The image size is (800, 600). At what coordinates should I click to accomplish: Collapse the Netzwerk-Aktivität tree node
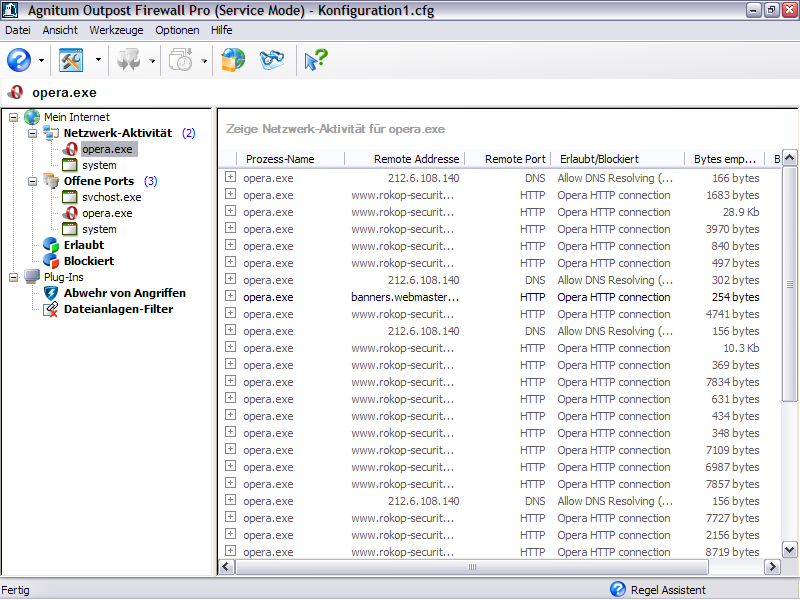point(33,133)
